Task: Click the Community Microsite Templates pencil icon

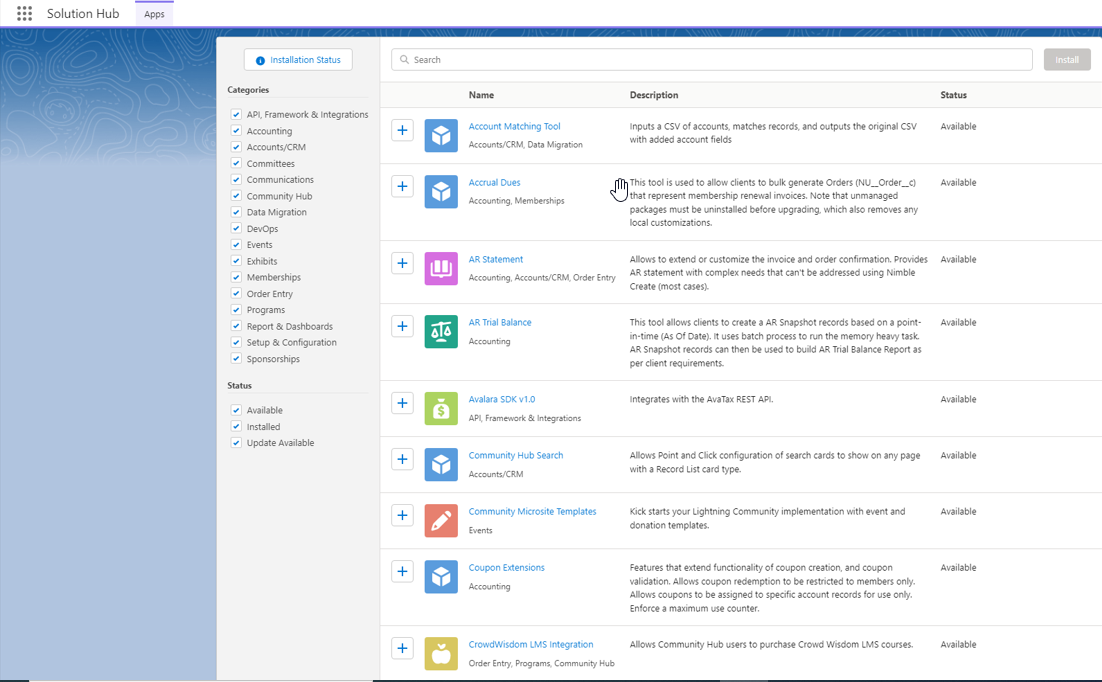Action: coord(441,520)
